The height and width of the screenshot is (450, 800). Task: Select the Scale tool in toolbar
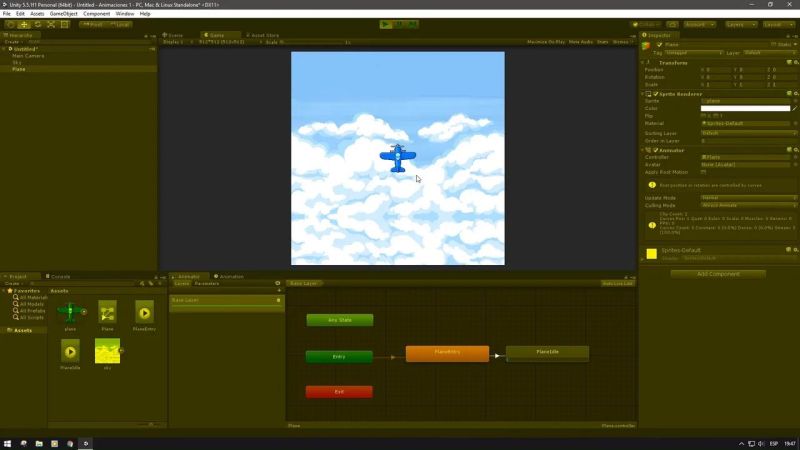(x=51, y=24)
